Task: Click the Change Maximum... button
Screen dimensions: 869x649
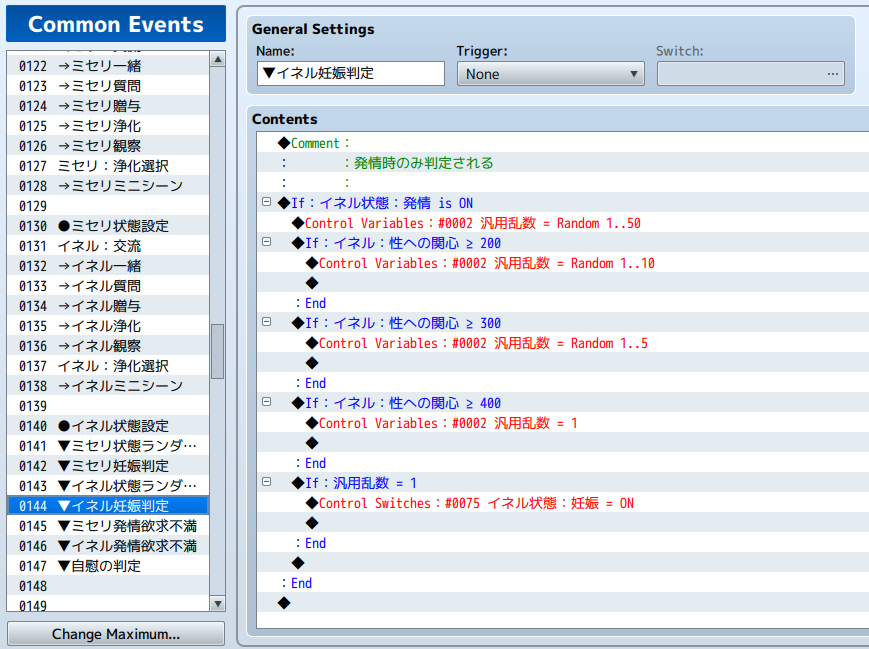Action: 116,633
